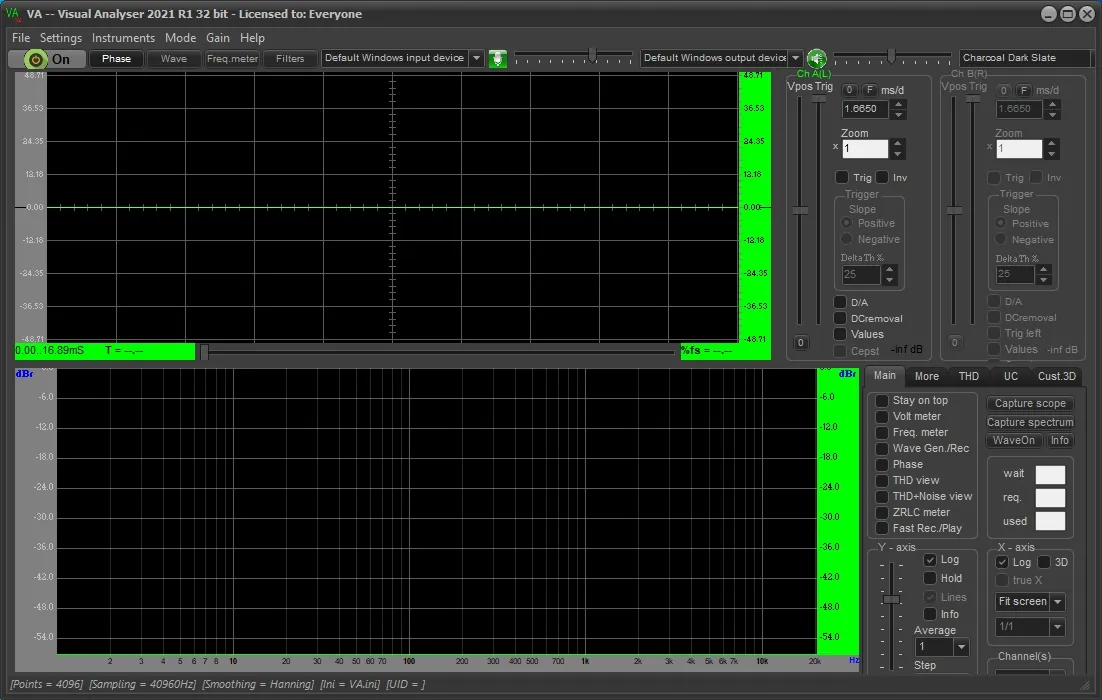The width and height of the screenshot is (1102, 700).
Task: Click the Capture spectrum button
Action: click(x=1030, y=422)
